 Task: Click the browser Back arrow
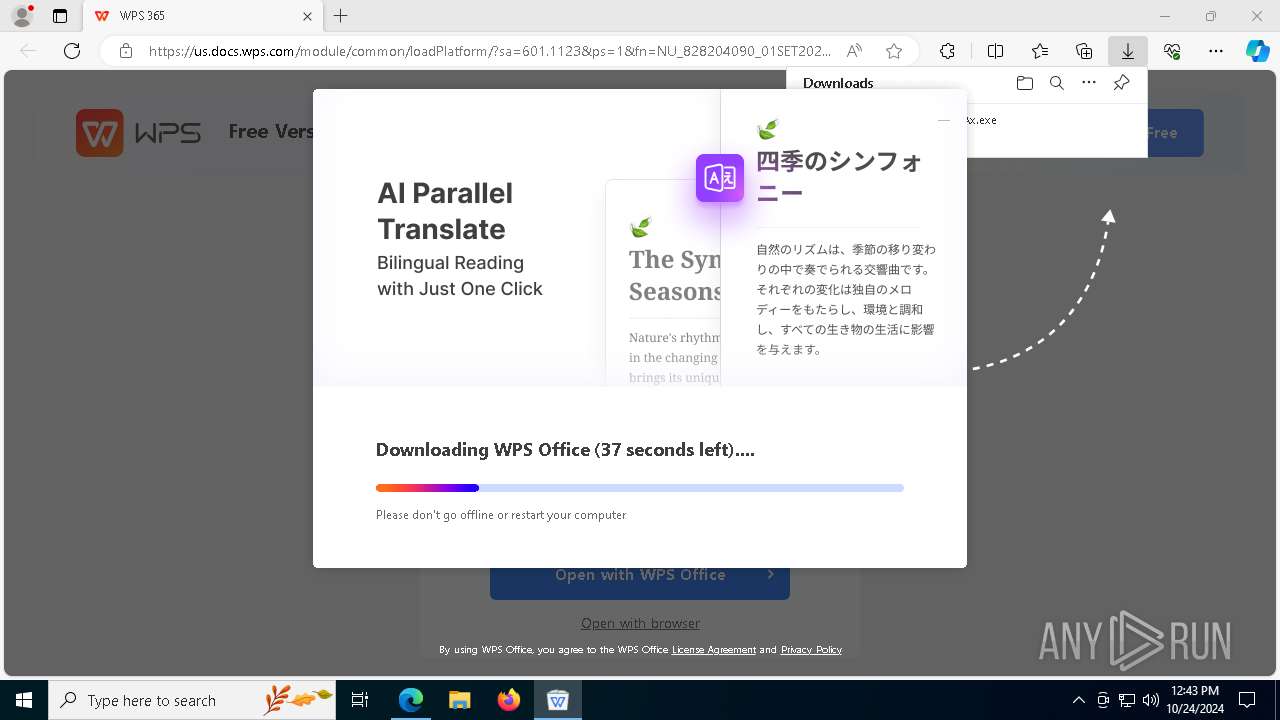click(28, 51)
